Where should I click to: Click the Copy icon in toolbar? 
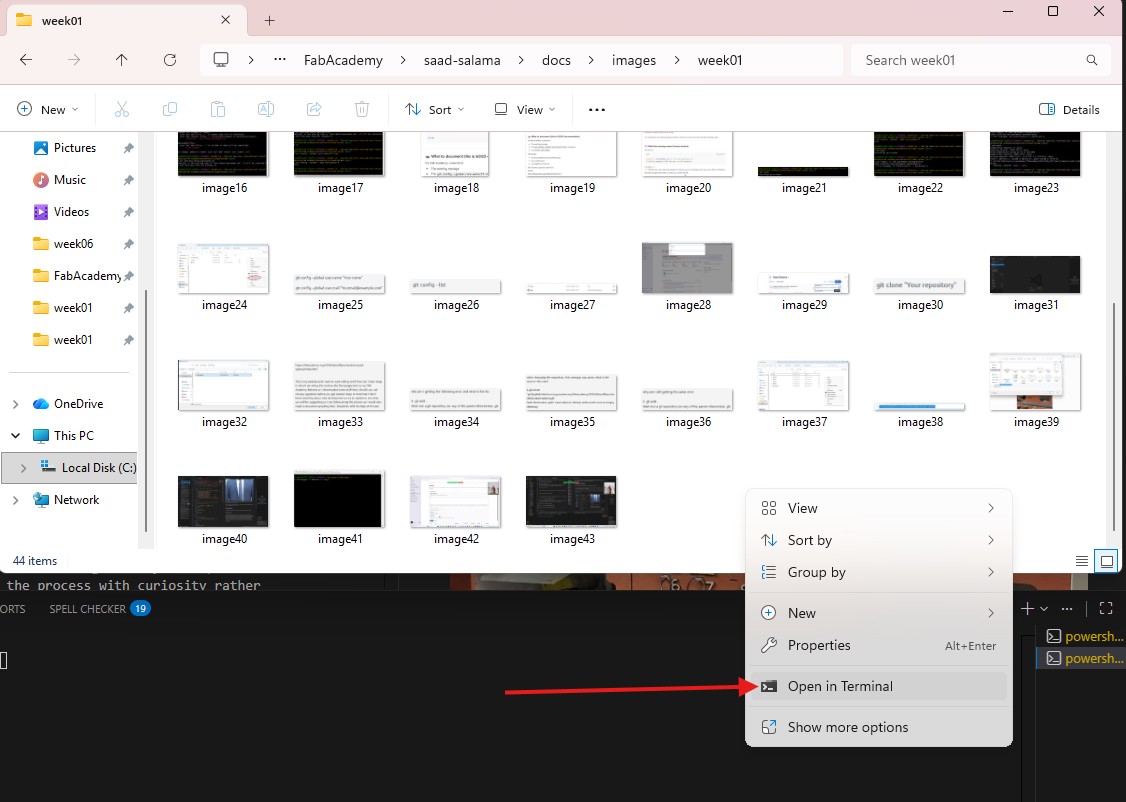click(170, 109)
